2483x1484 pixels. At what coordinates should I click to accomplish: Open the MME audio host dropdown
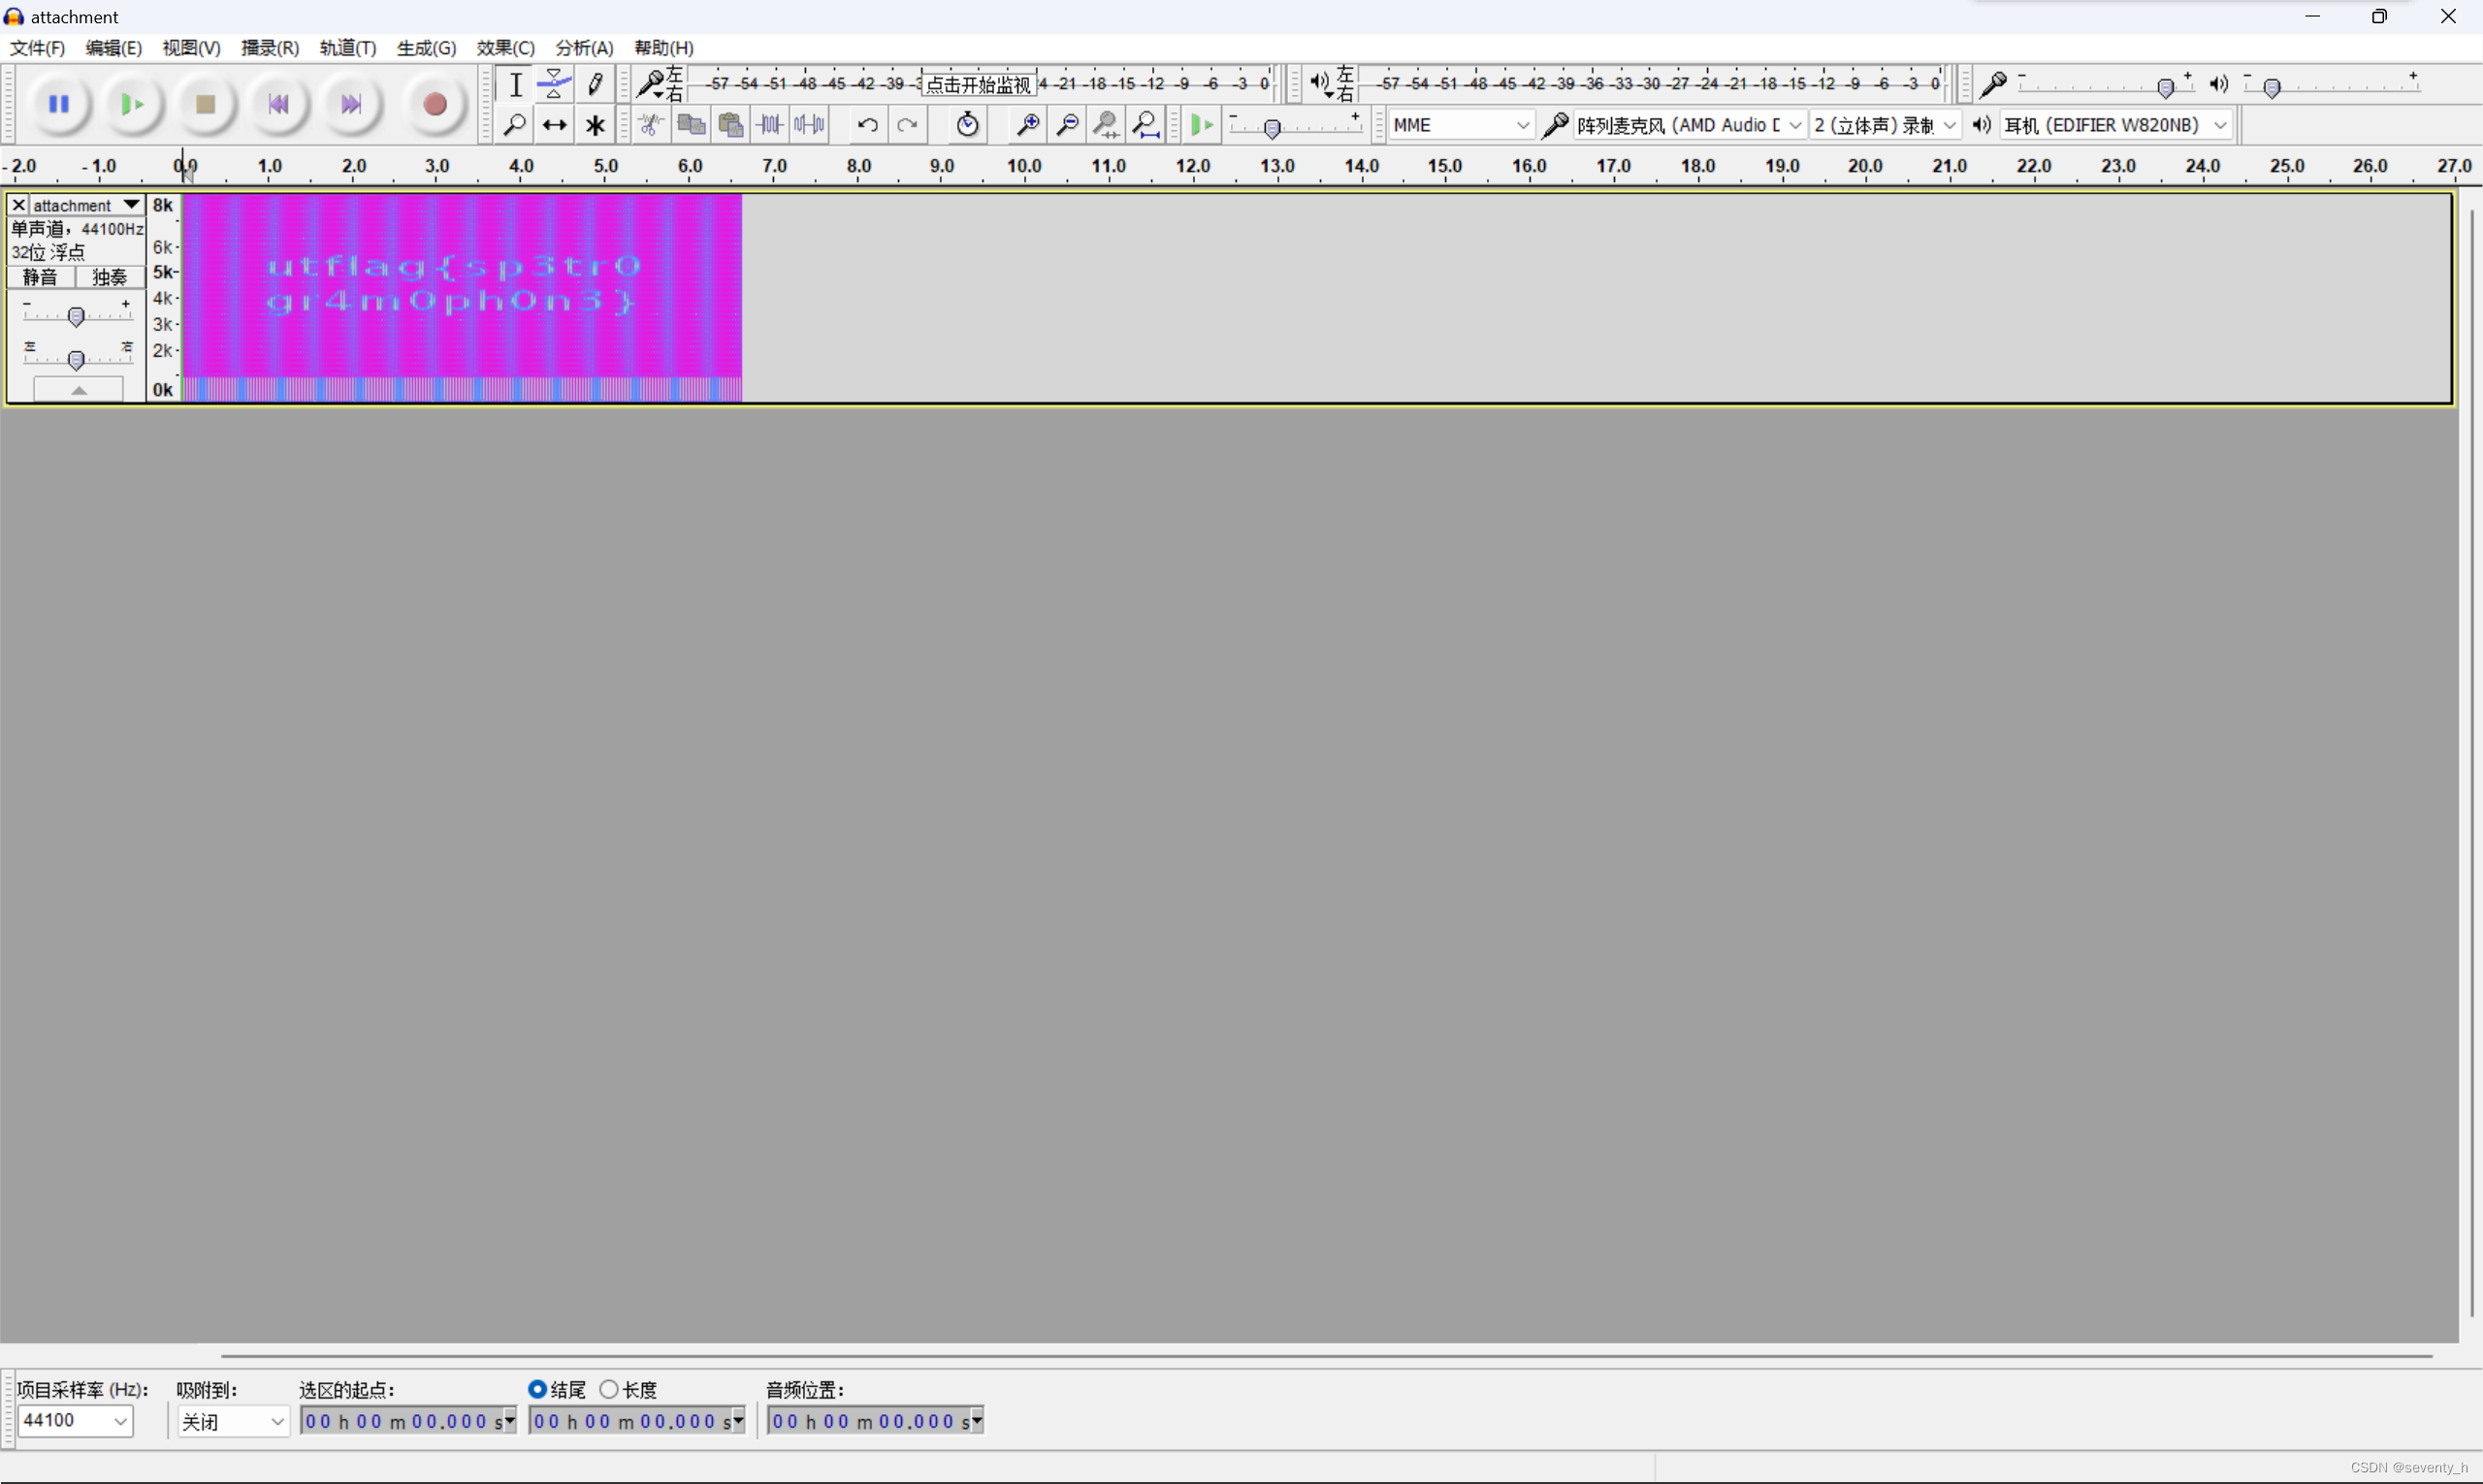point(1460,125)
